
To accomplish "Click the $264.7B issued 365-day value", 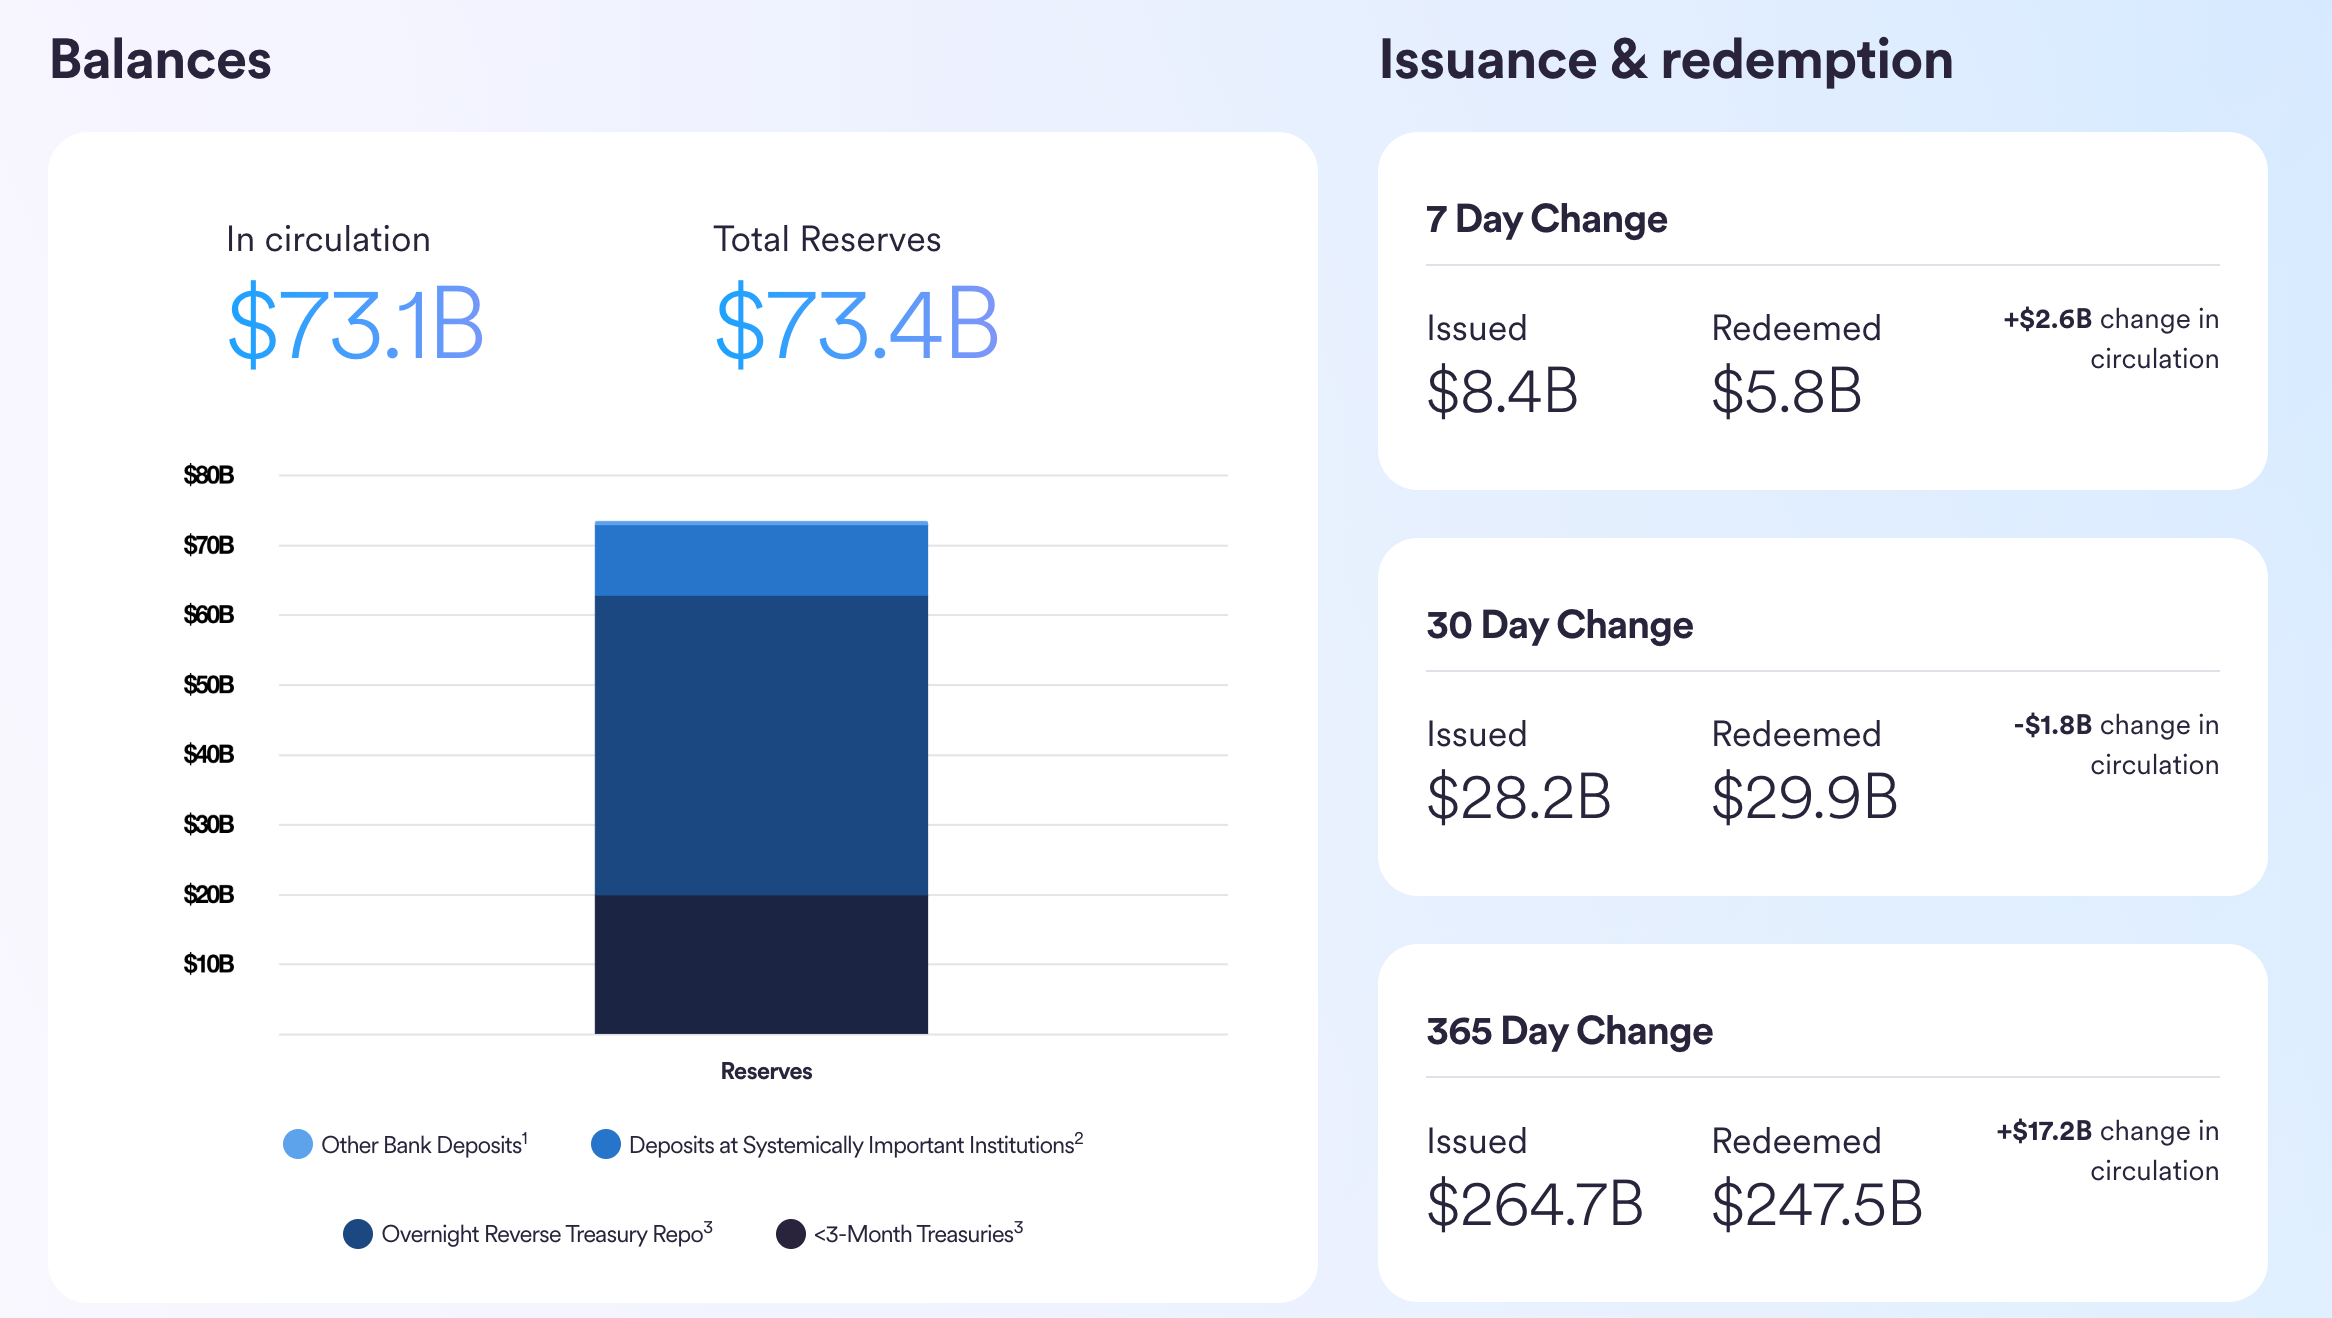I will 1534,1204.
